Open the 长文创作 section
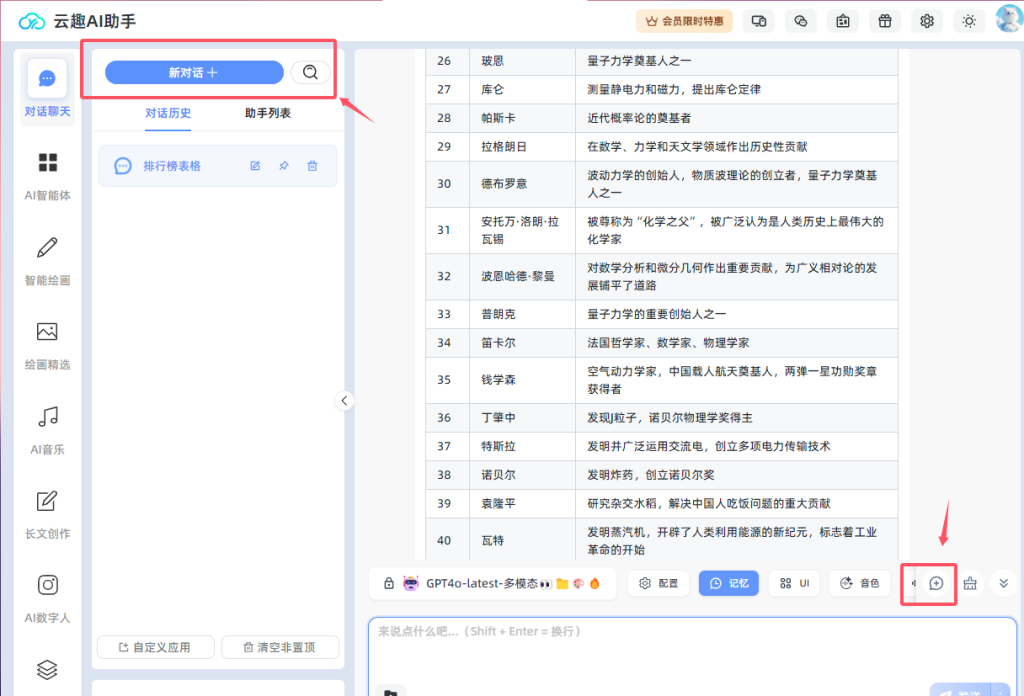The height and width of the screenshot is (696, 1024). click(47, 514)
